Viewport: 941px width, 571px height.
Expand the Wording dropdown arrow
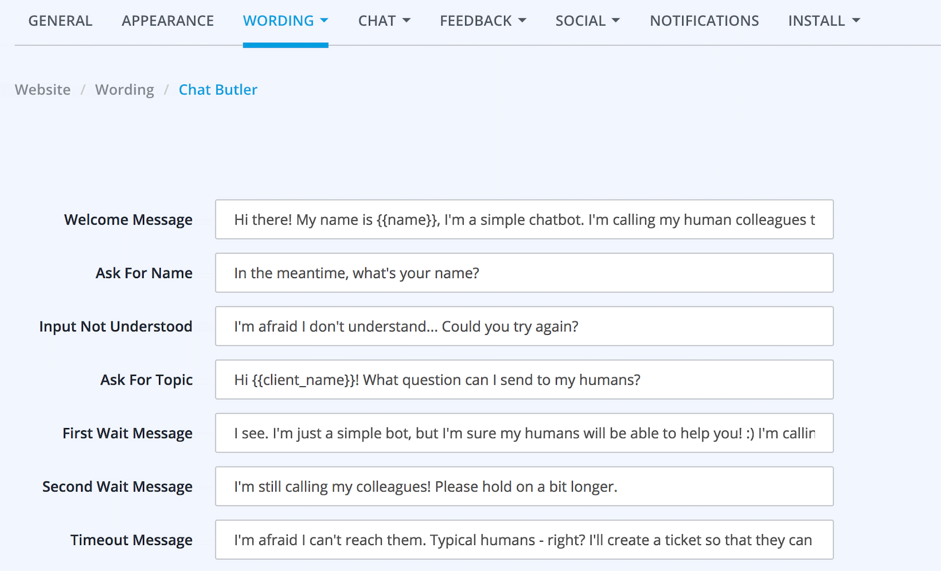pos(324,21)
